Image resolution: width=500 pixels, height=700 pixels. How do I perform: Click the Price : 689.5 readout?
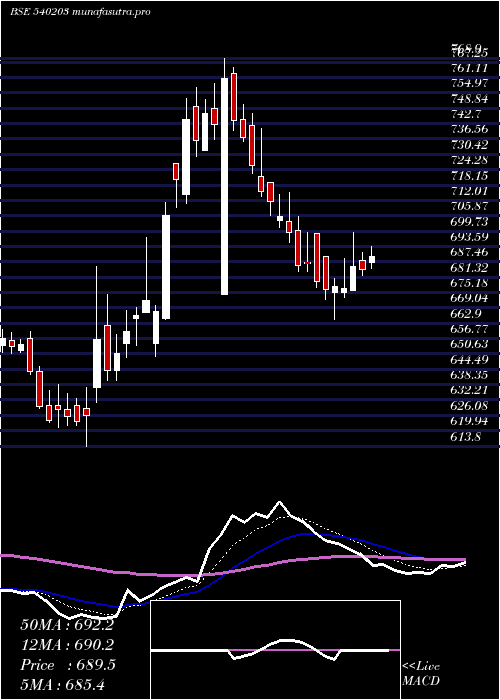[x=68, y=665]
